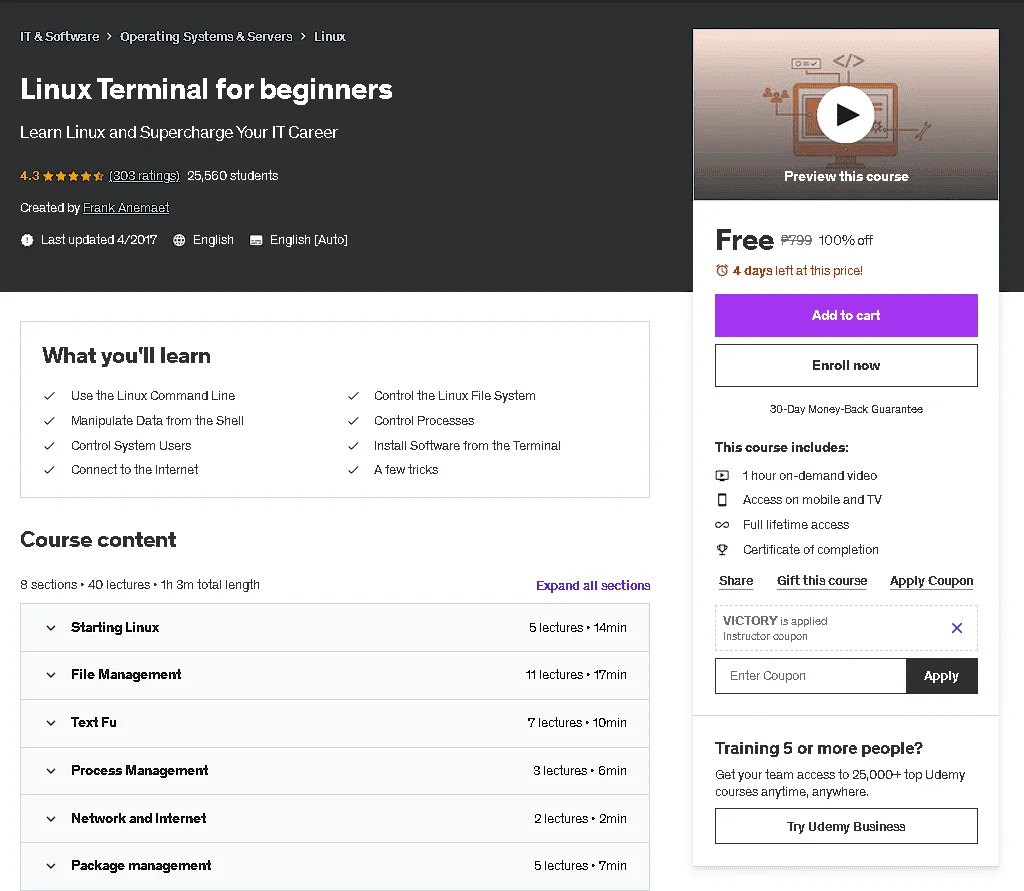Play the course preview video
1024x891 pixels.
pos(846,114)
